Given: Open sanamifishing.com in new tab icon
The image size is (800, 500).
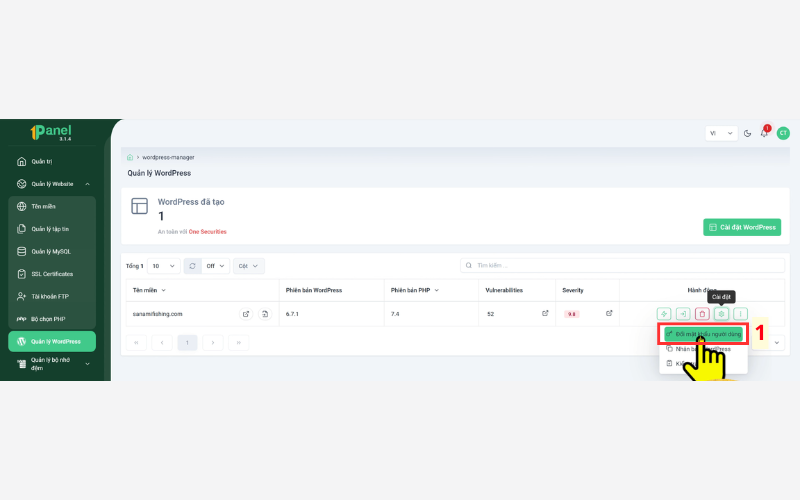Looking at the screenshot, I should click(246, 314).
